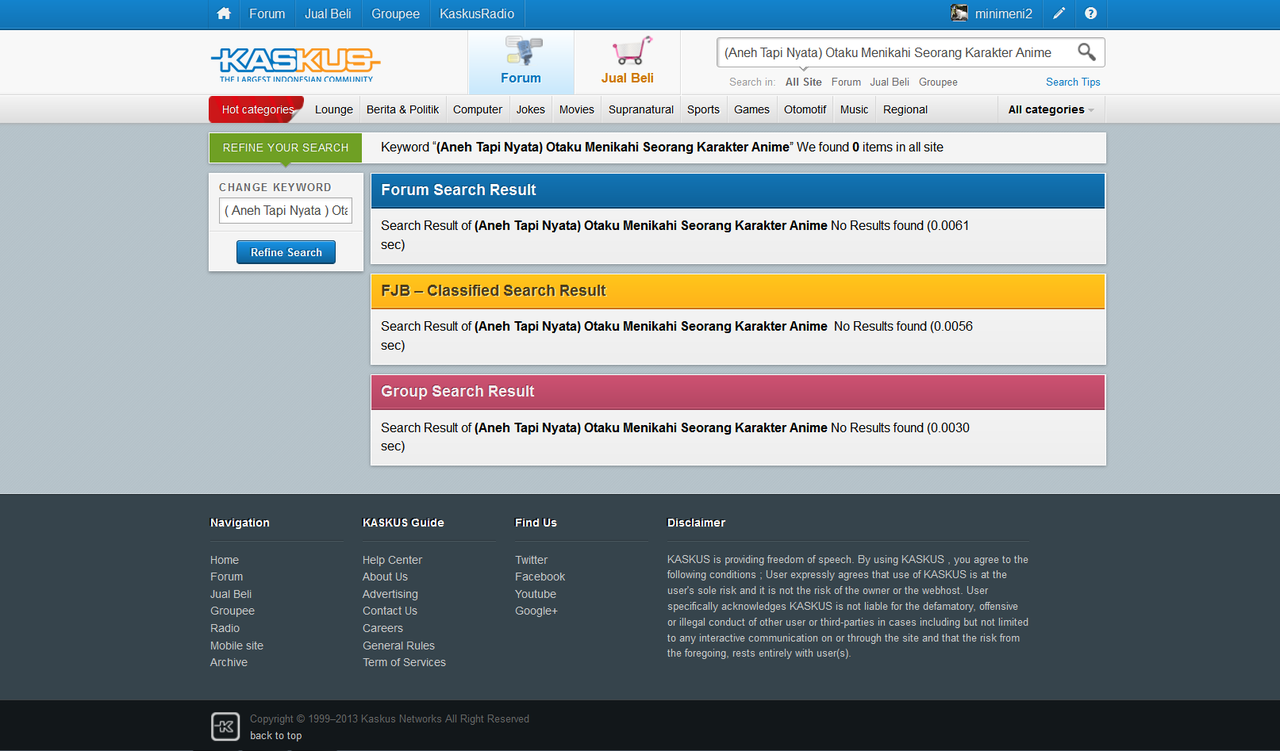This screenshot has height=751, width=1280.
Task: Open Berita & Politik category
Action: pos(403,109)
